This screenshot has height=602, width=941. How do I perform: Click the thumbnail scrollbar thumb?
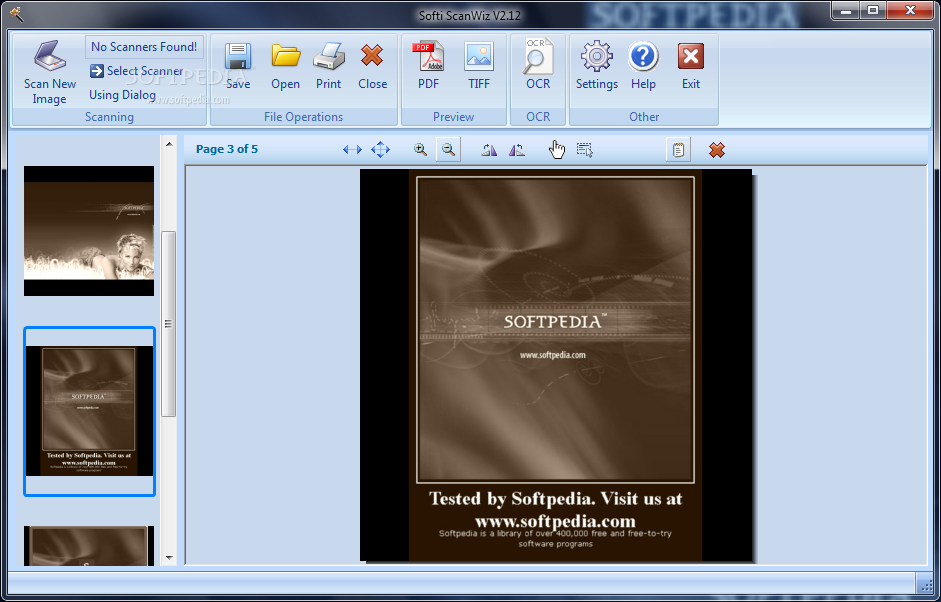[x=169, y=324]
